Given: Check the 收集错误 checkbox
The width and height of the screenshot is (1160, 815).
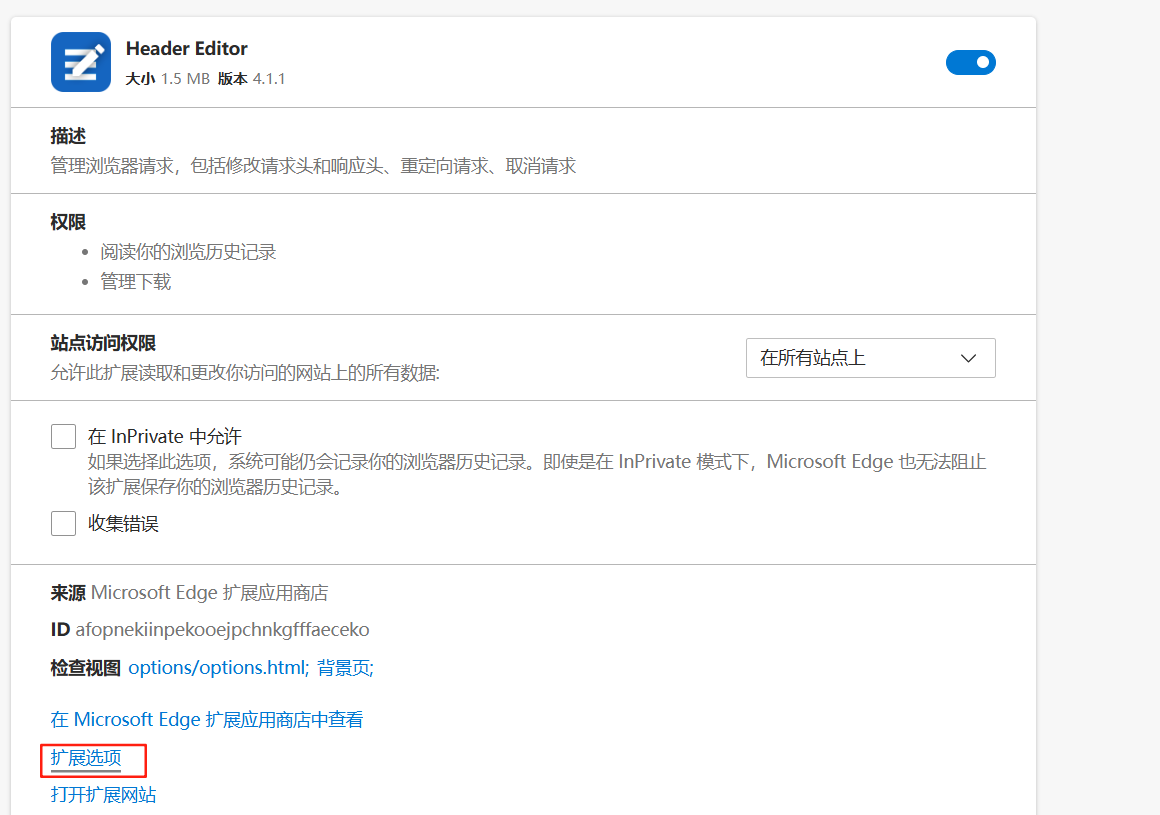Looking at the screenshot, I should coord(64,524).
